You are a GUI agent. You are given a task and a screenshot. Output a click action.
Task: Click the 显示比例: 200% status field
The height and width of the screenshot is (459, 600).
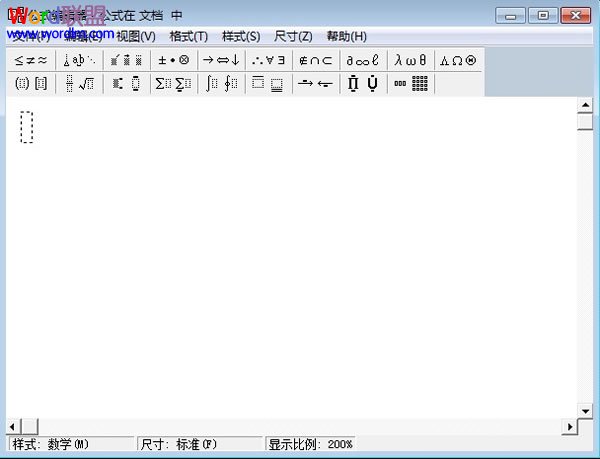click(x=310, y=444)
